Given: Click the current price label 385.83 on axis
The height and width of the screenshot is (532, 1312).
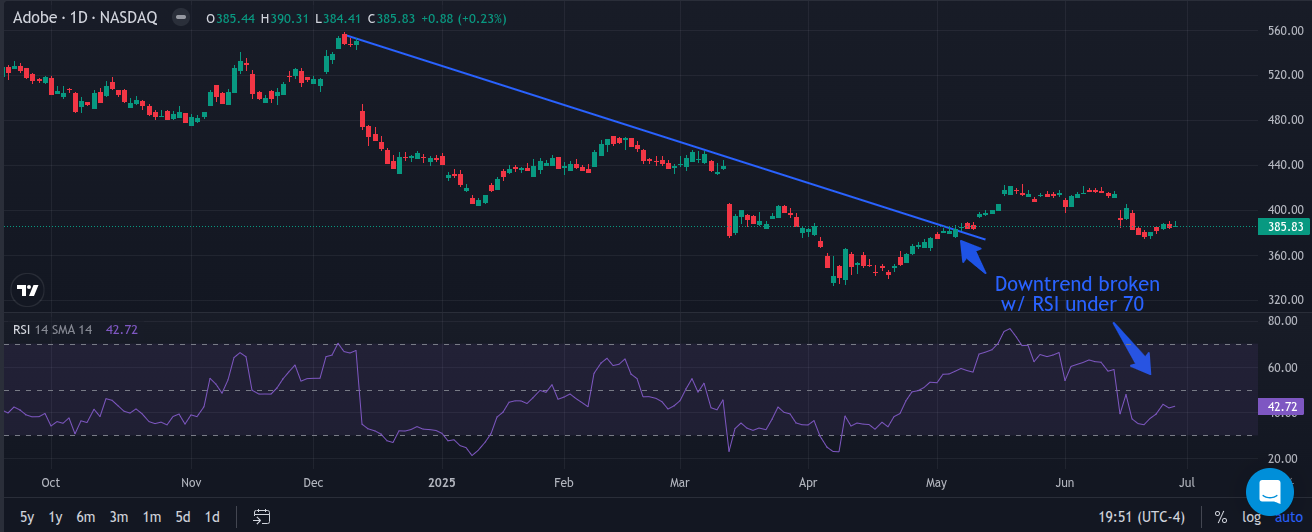Looking at the screenshot, I should pyautogui.click(x=1283, y=227).
